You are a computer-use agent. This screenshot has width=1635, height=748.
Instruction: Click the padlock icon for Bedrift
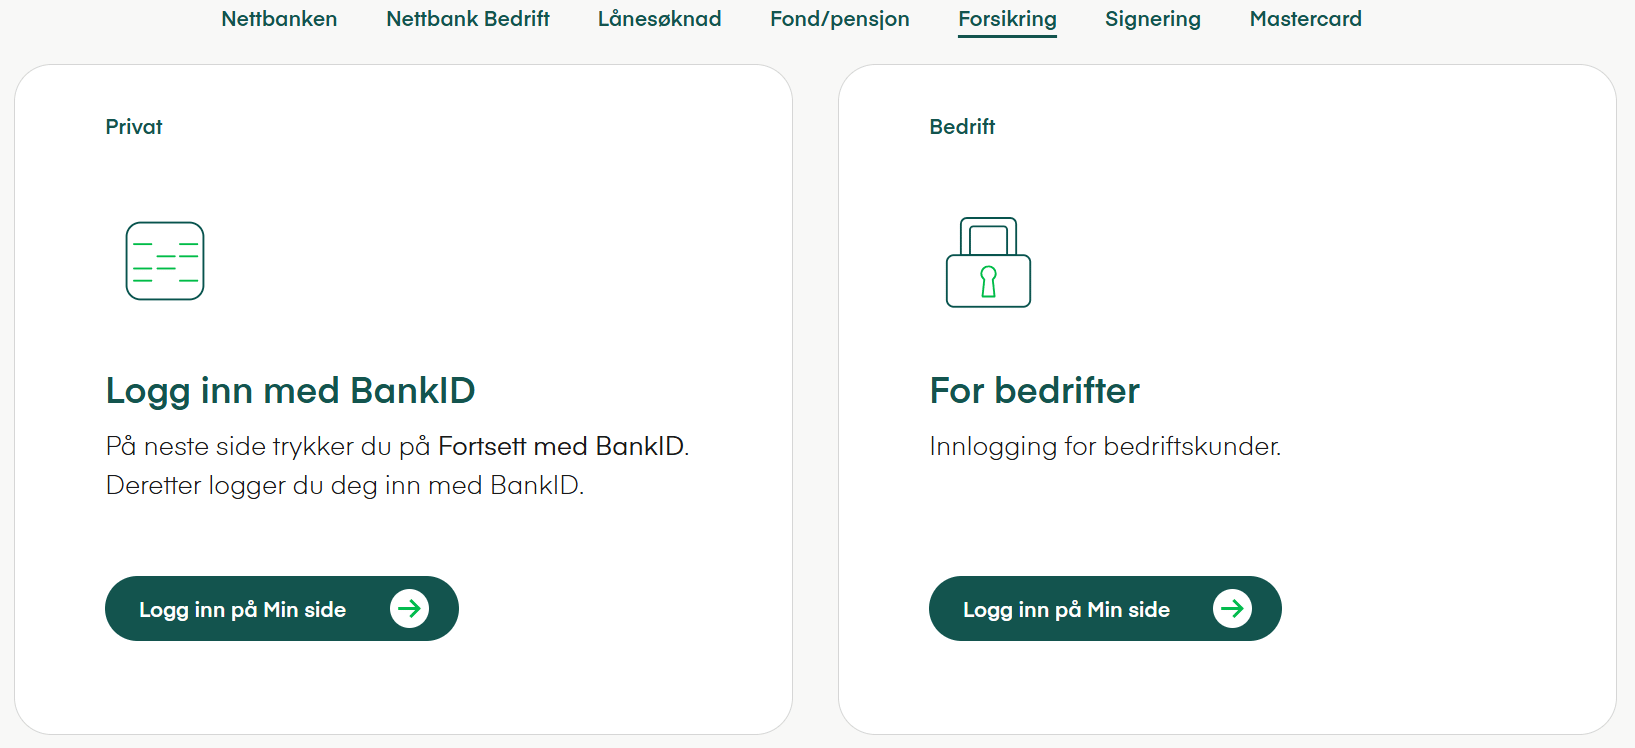pyautogui.click(x=988, y=263)
